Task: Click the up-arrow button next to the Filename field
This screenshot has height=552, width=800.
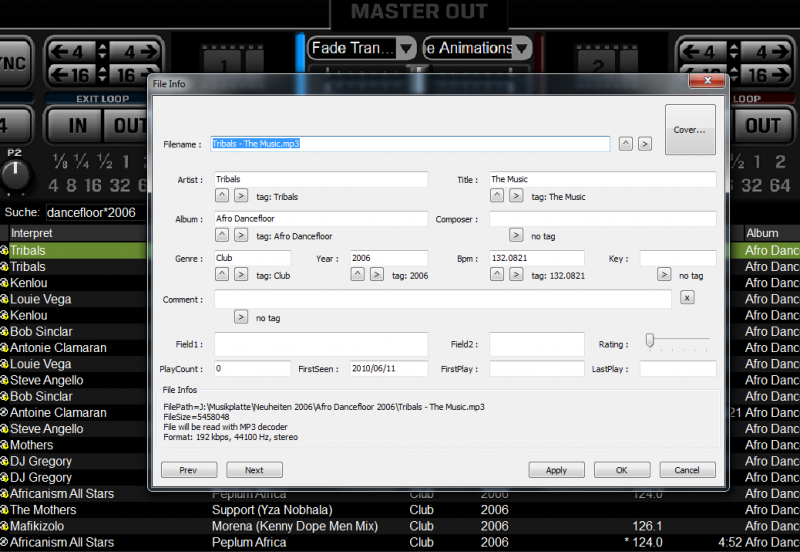Action: click(626, 144)
